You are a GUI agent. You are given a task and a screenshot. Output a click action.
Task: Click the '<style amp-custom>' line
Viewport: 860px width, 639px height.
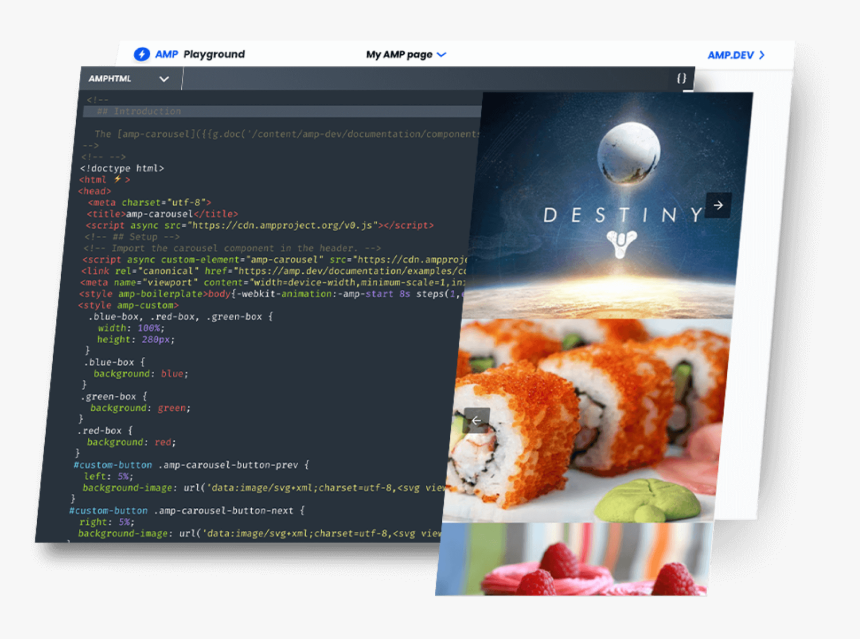click(x=128, y=306)
